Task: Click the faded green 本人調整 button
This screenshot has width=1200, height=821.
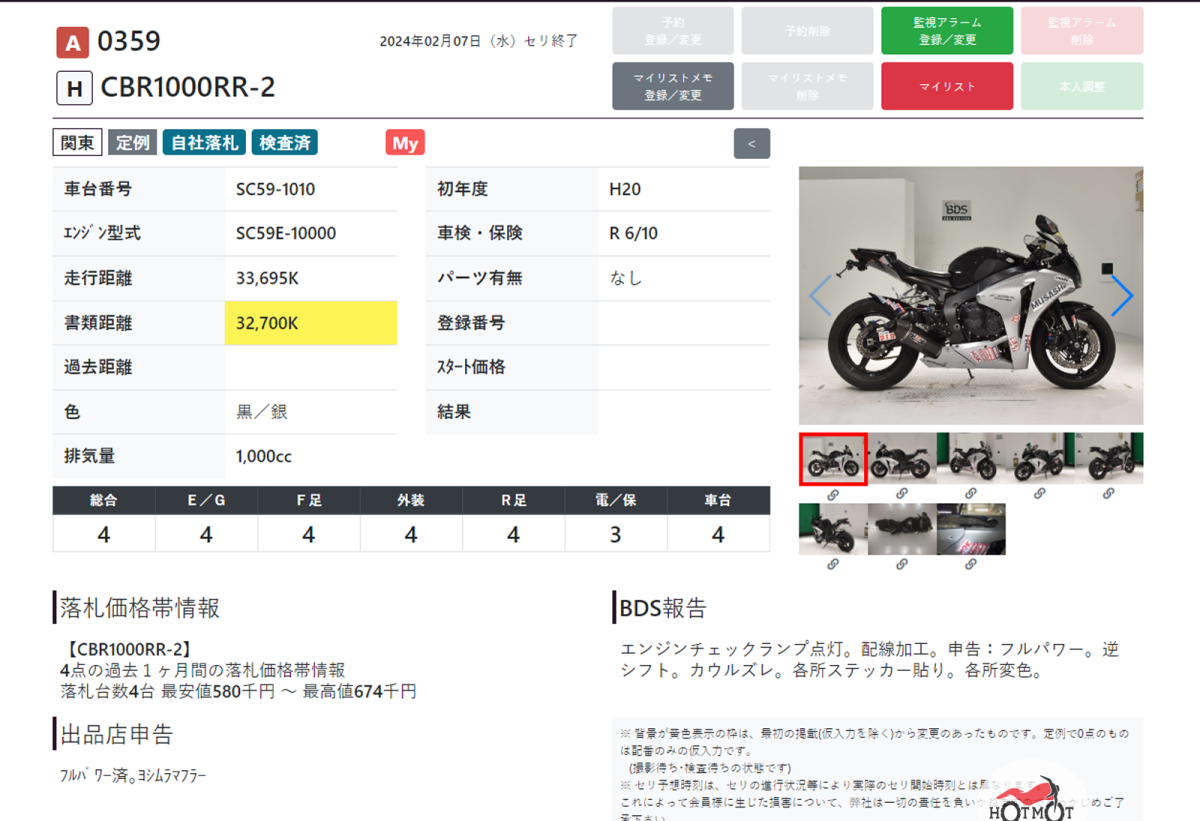Action: tap(1082, 86)
